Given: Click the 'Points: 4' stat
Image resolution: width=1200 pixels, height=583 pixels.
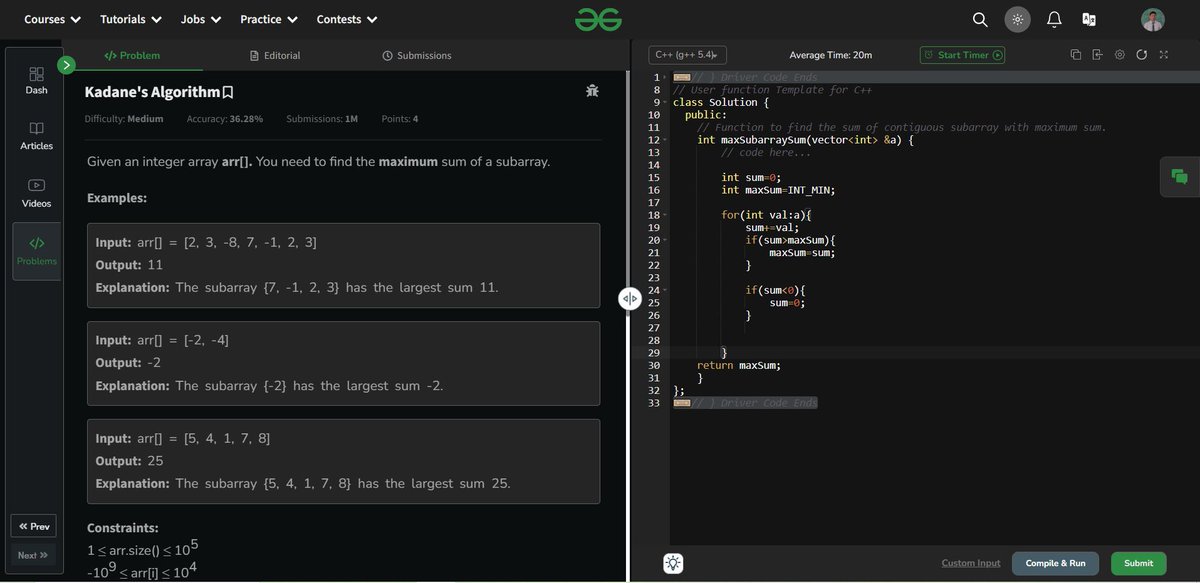Looking at the screenshot, I should click(x=400, y=119).
